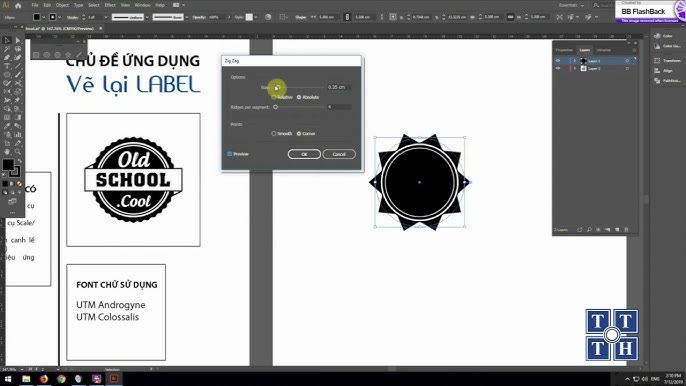686x386 pixels.
Task: Click the Layer 2 target circle
Action: tap(627, 68)
